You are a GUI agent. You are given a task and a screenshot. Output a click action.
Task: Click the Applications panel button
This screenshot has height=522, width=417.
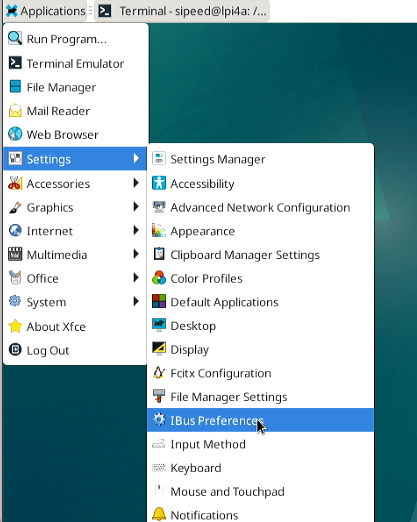coord(46,11)
